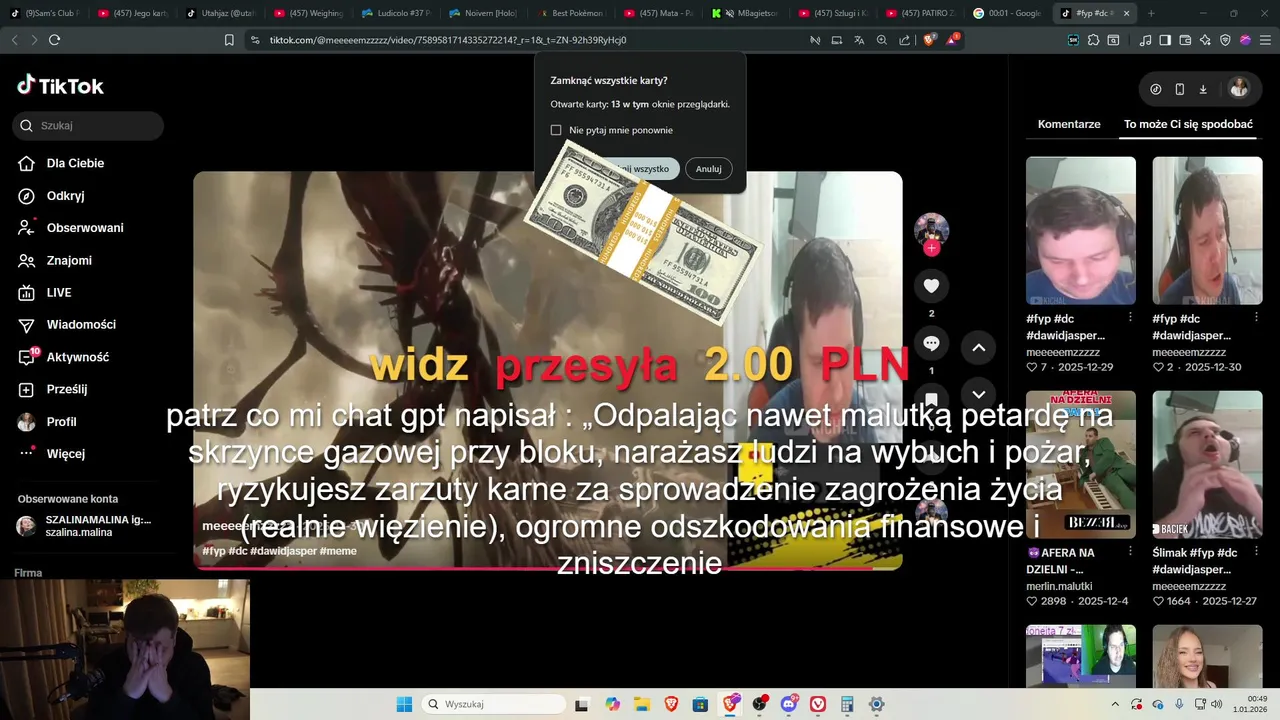
Task: Tick 'Nie pytaj mnie ponownie' checkbox
Action: coord(556,130)
